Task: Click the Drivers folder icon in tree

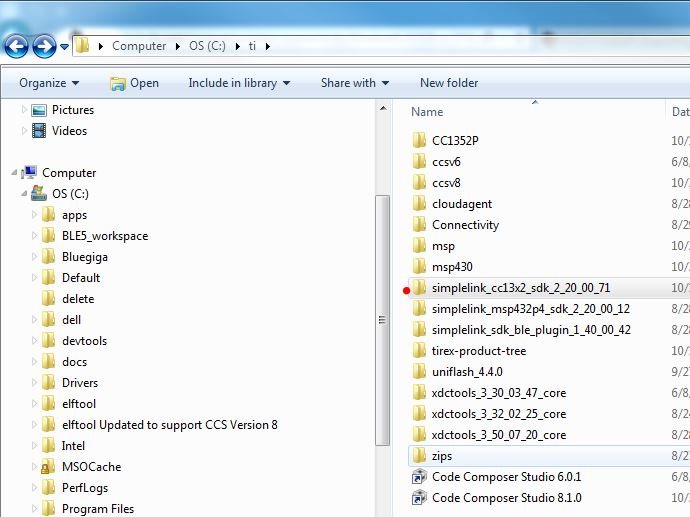Action: 48,383
